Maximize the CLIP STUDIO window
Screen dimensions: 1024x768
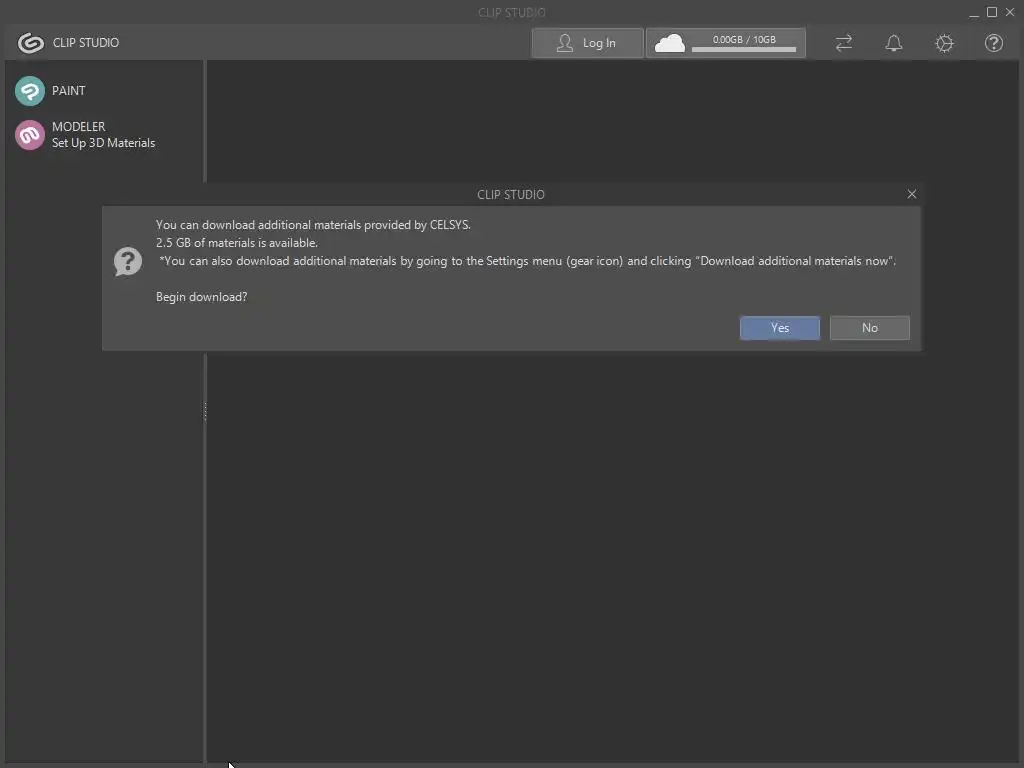coord(991,12)
